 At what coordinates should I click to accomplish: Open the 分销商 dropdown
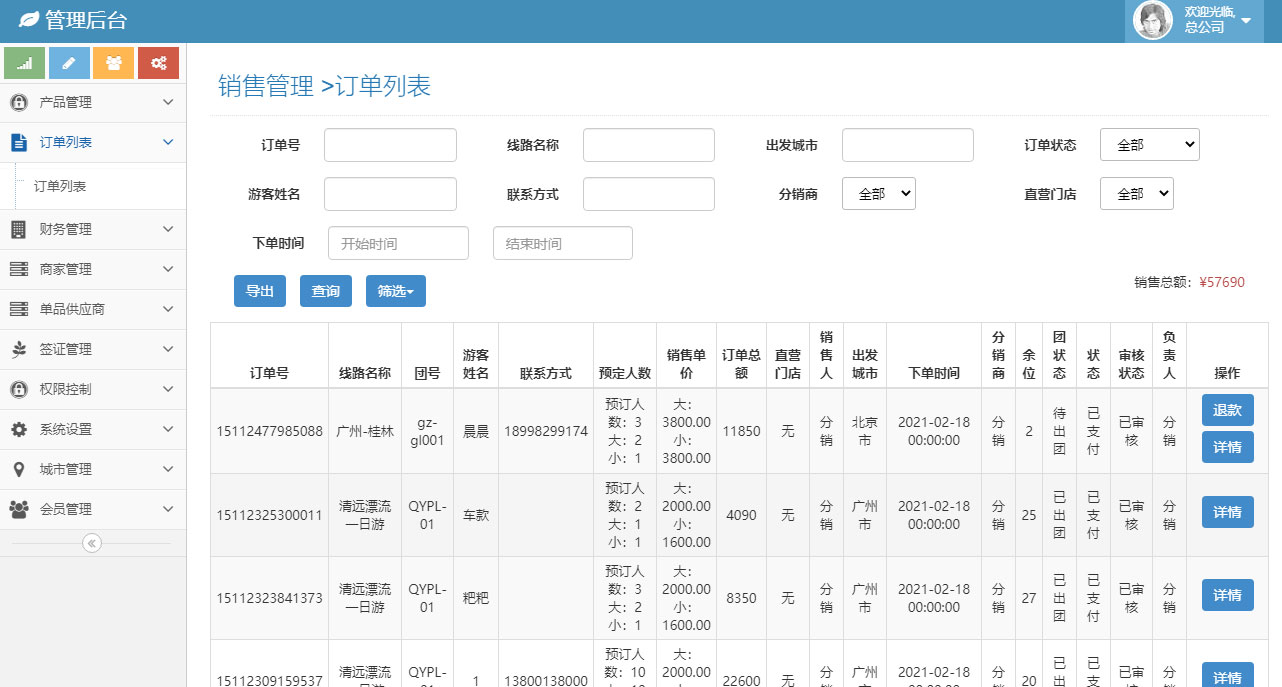(x=878, y=194)
